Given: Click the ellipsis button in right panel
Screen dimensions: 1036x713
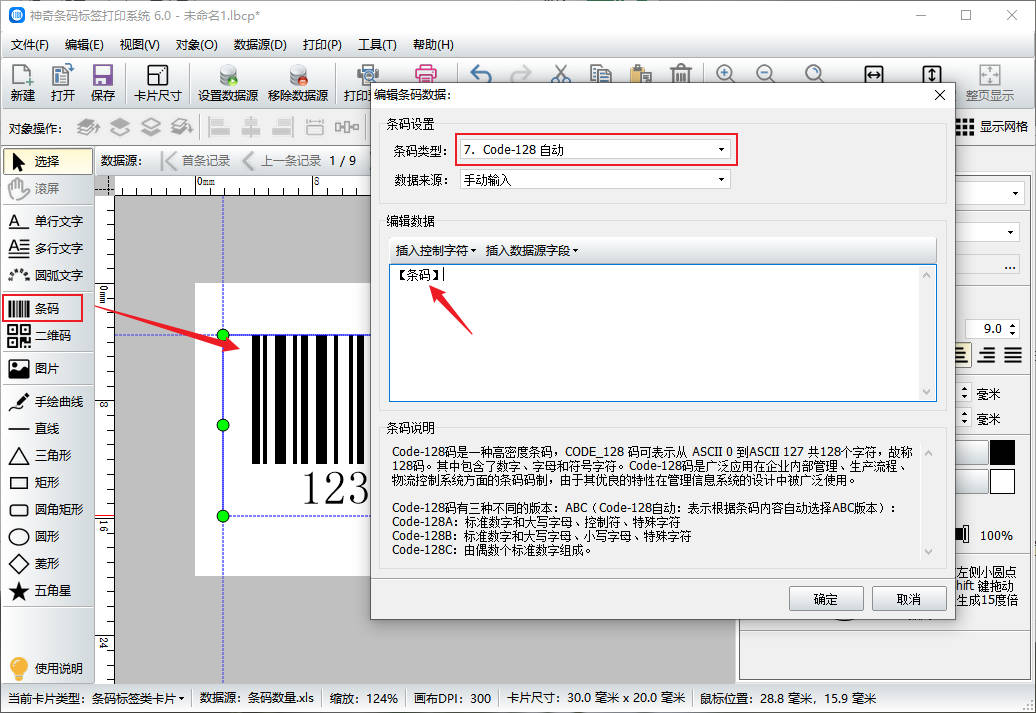Looking at the screenshot, I should pyautogui.click(x=1010, y=266).
